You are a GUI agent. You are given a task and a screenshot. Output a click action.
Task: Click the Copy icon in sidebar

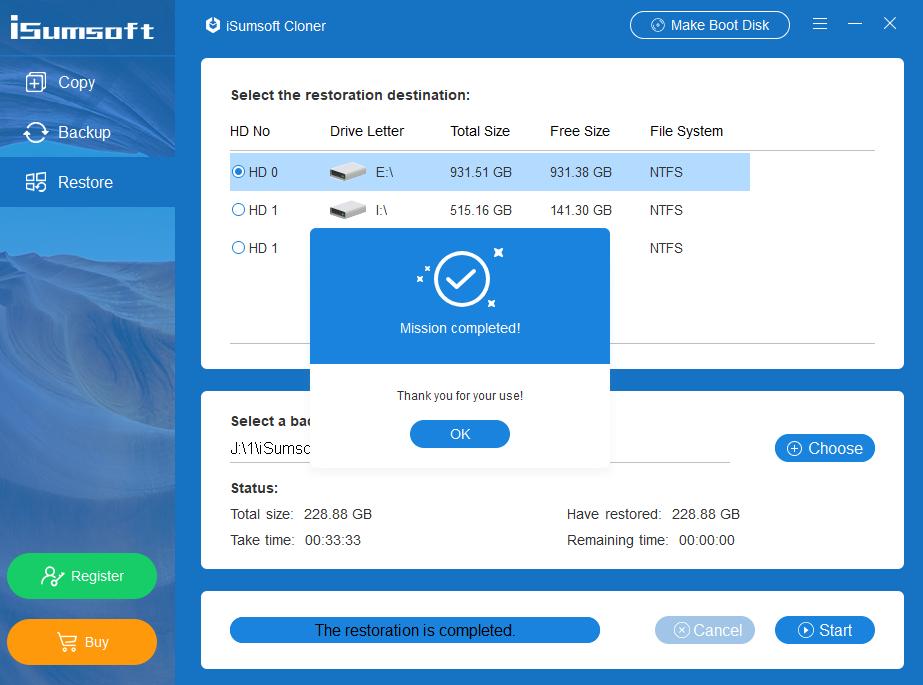tap(35, 82)
